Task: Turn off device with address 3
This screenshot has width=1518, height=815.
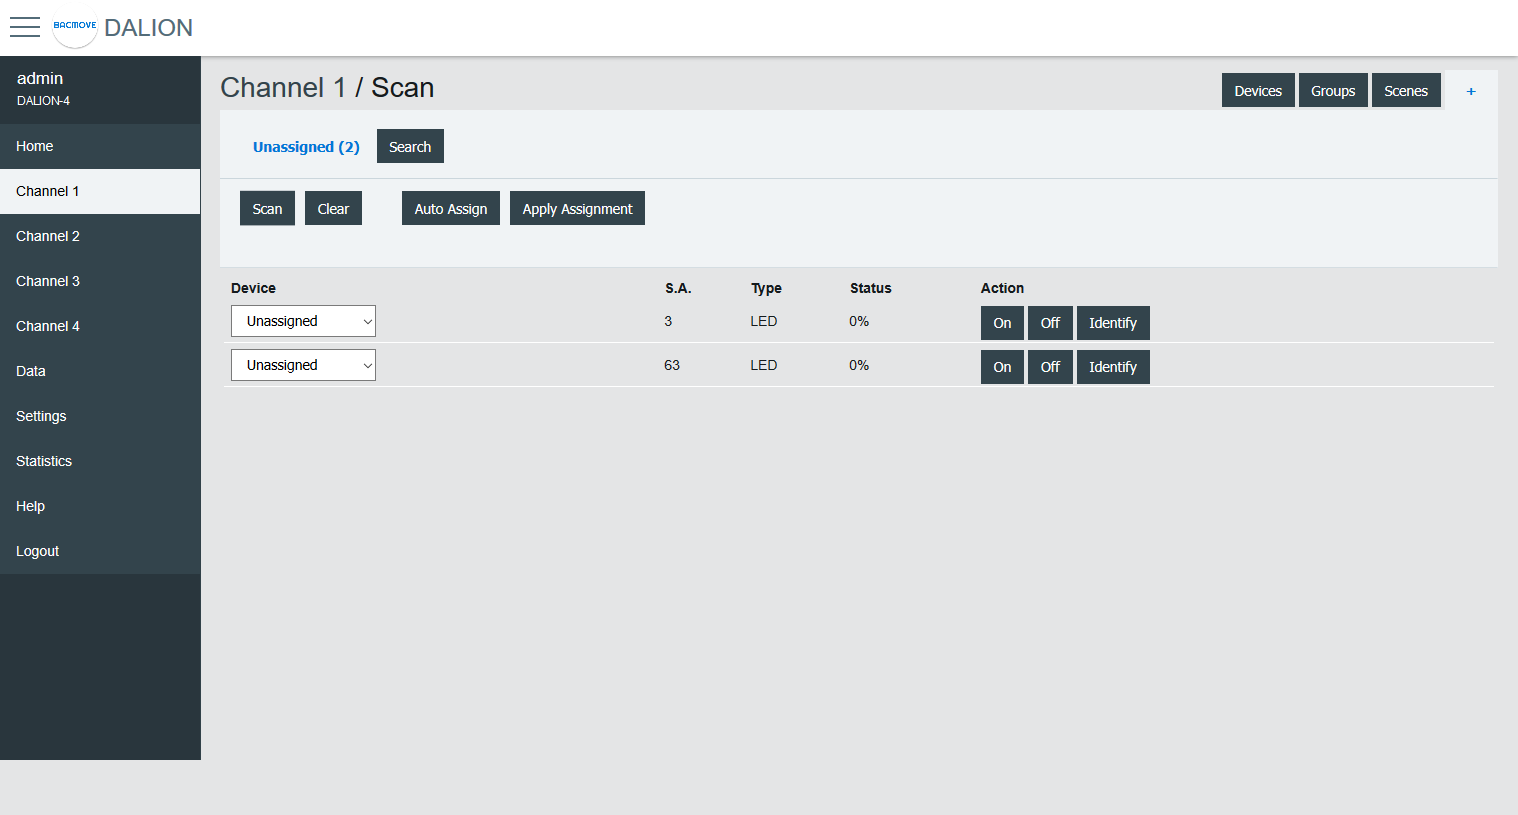Action: coord(1049,323)
